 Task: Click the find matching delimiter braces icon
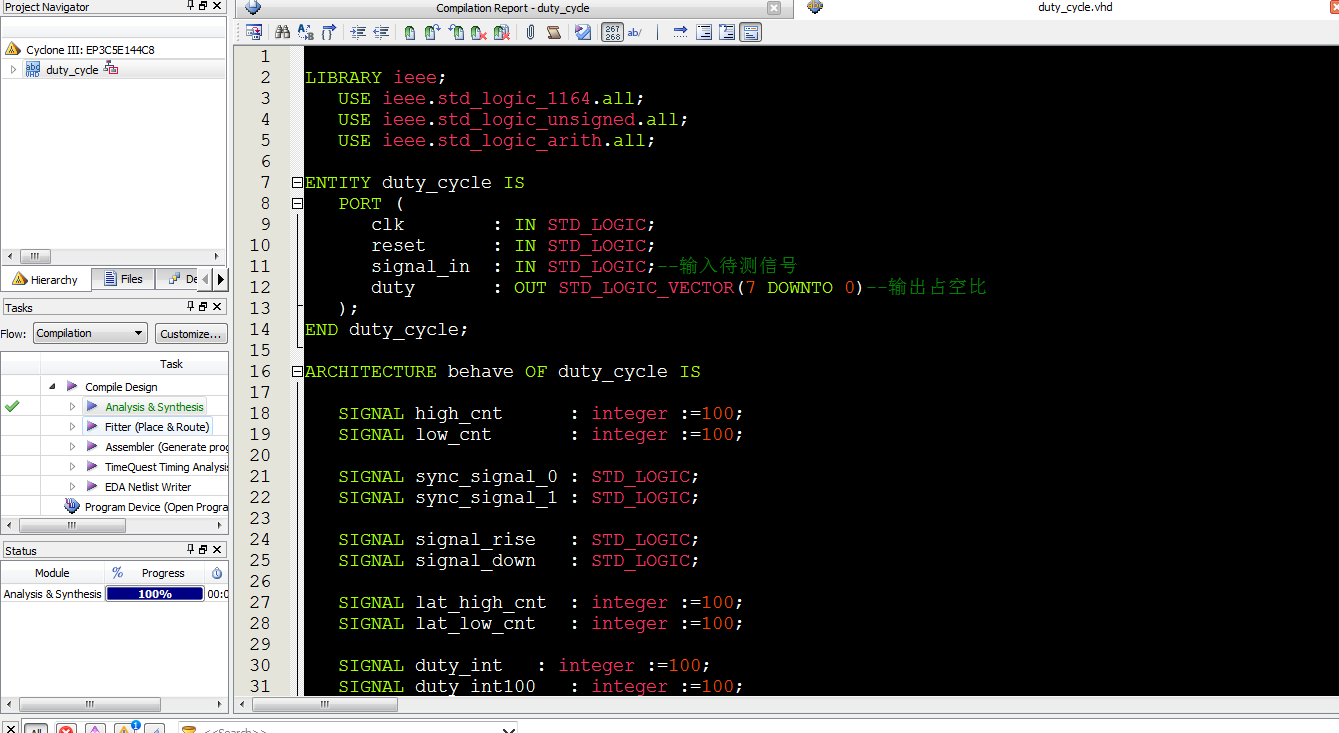pyautogui.click(x=329, y=32)
